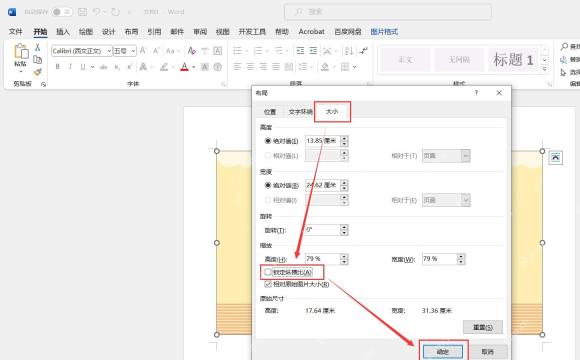
Task: Center text in the paragraph group
Action: [250, 67]
